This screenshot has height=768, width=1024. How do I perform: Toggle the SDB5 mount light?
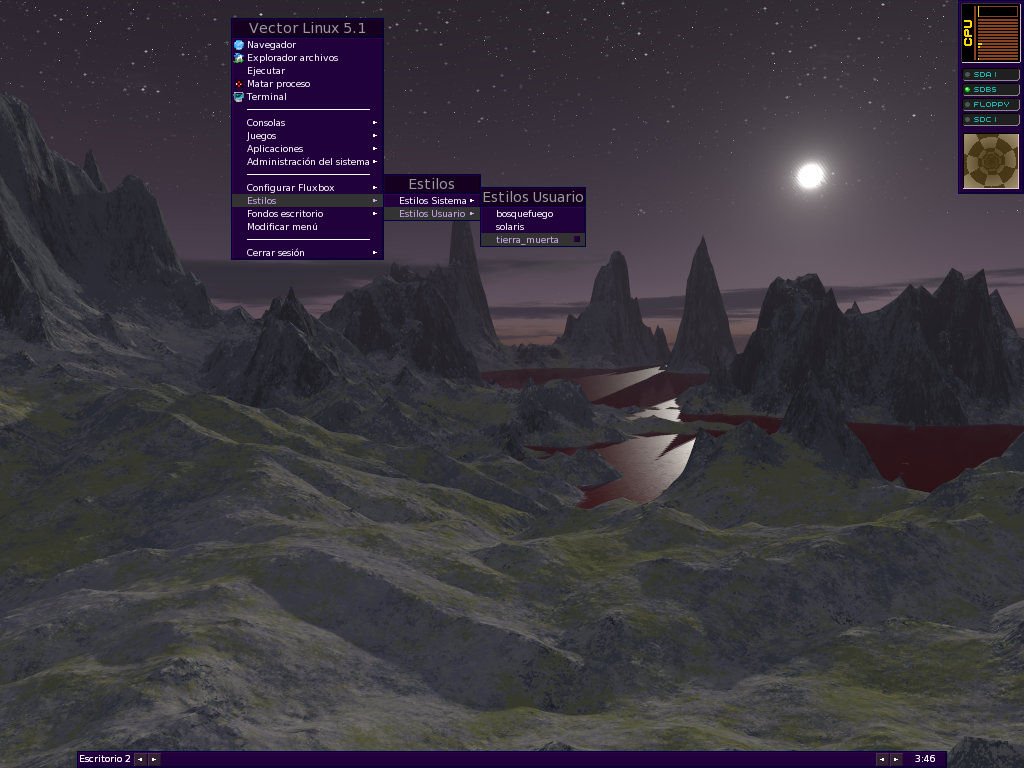coord(967,89)
